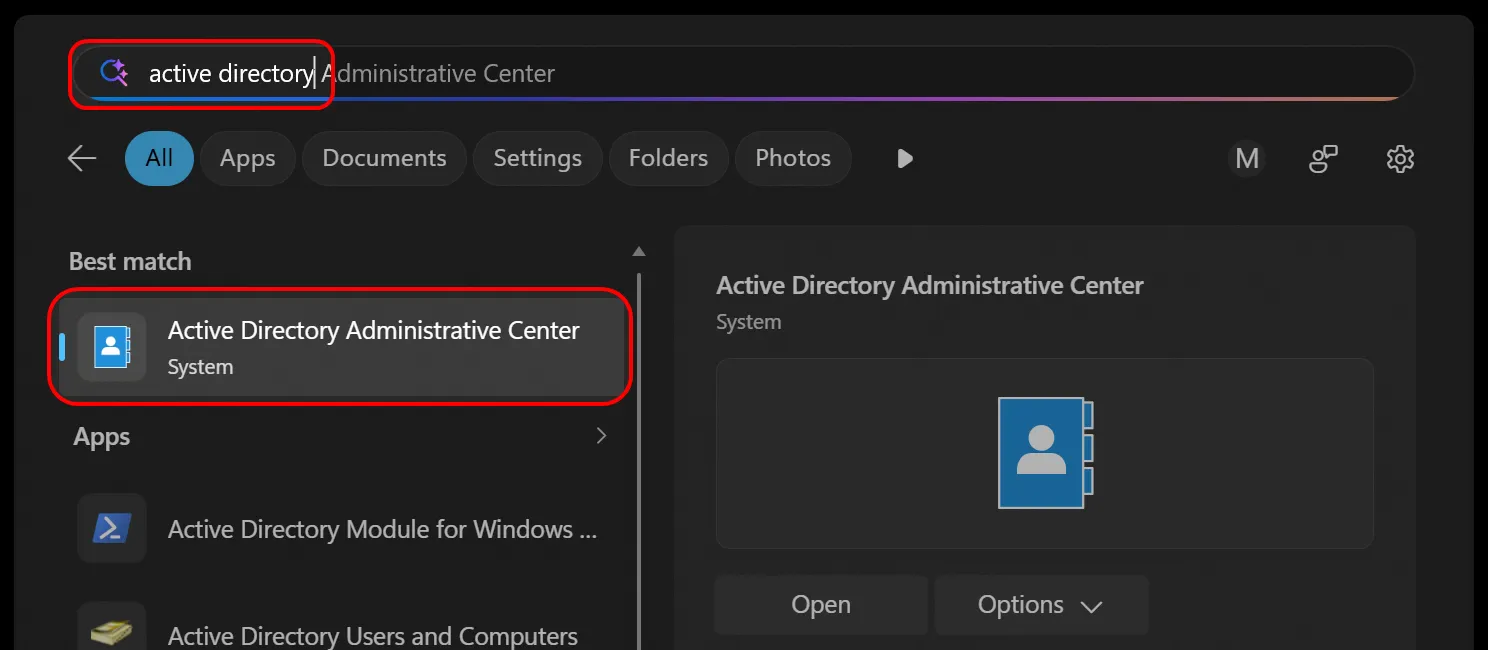Open search settings gear icon

point(1400,158)
